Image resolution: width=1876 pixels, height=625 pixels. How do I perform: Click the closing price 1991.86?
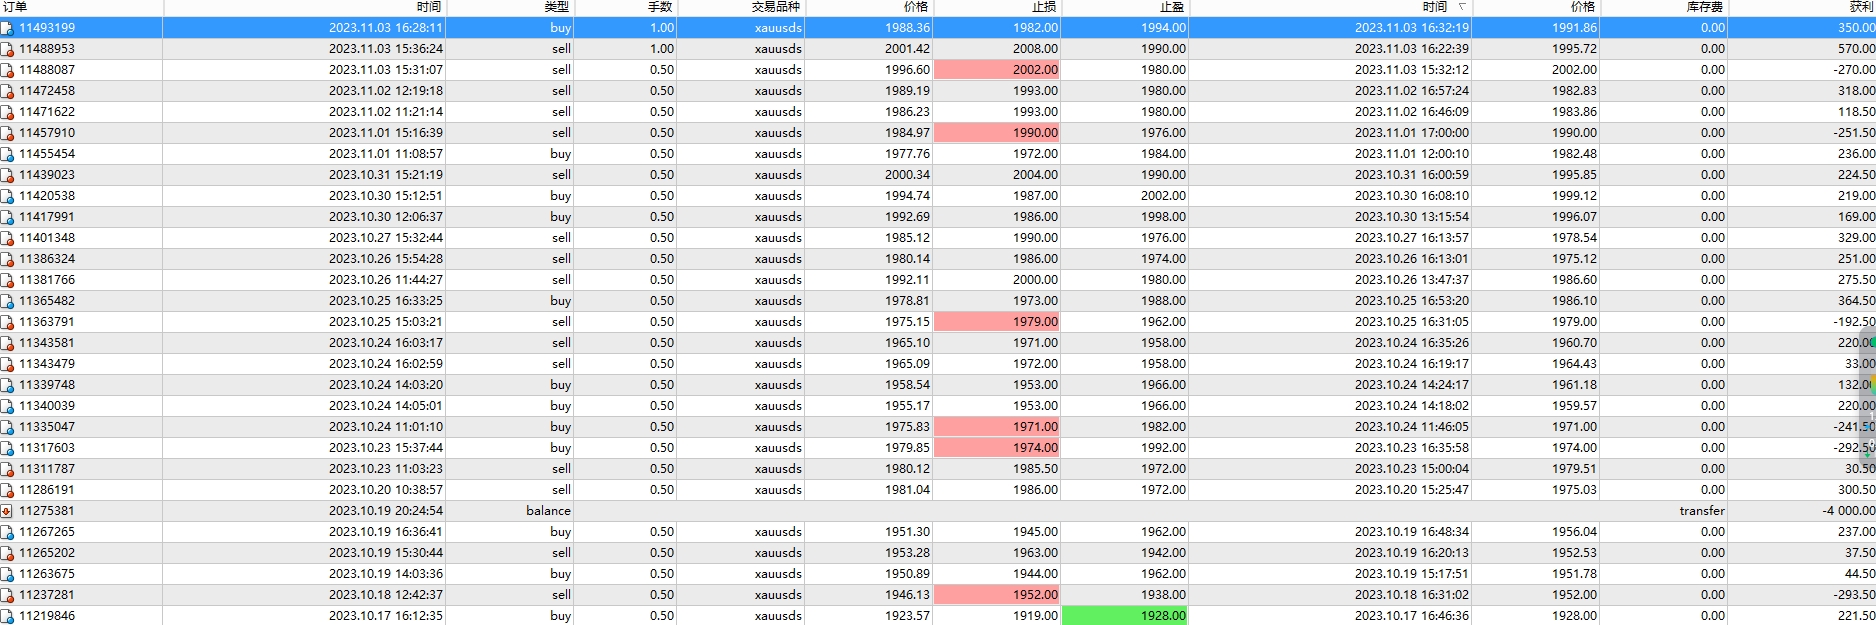pos(1574,28)
